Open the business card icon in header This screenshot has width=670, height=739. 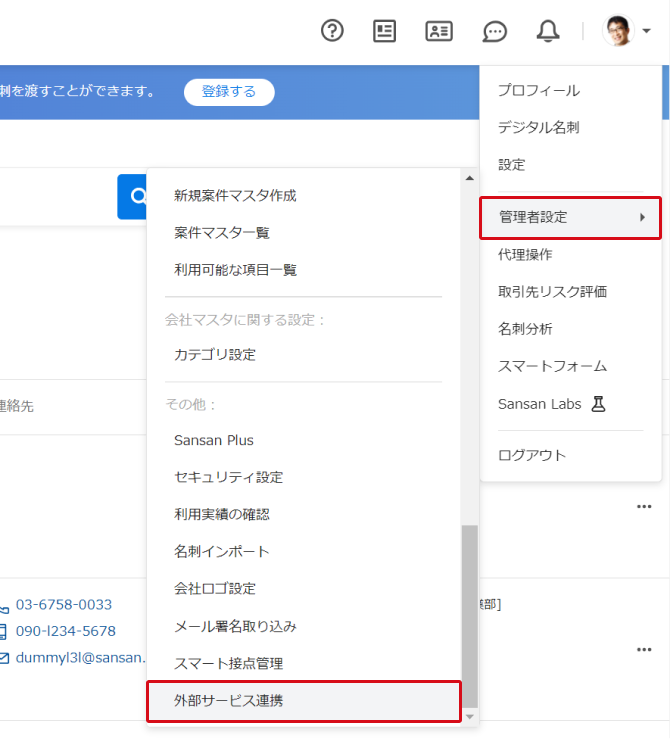[439, 31]
